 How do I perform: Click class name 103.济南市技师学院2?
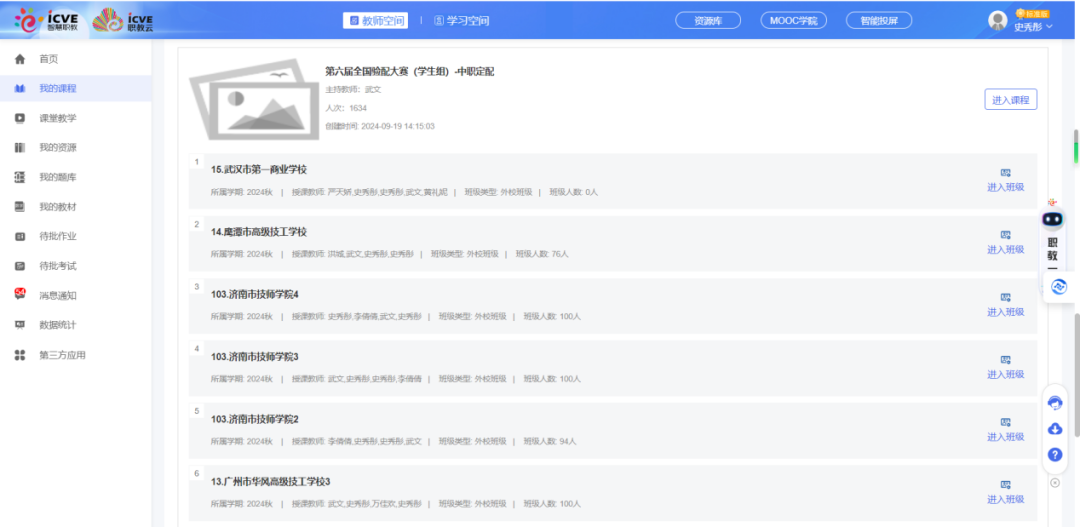[255, 419]
